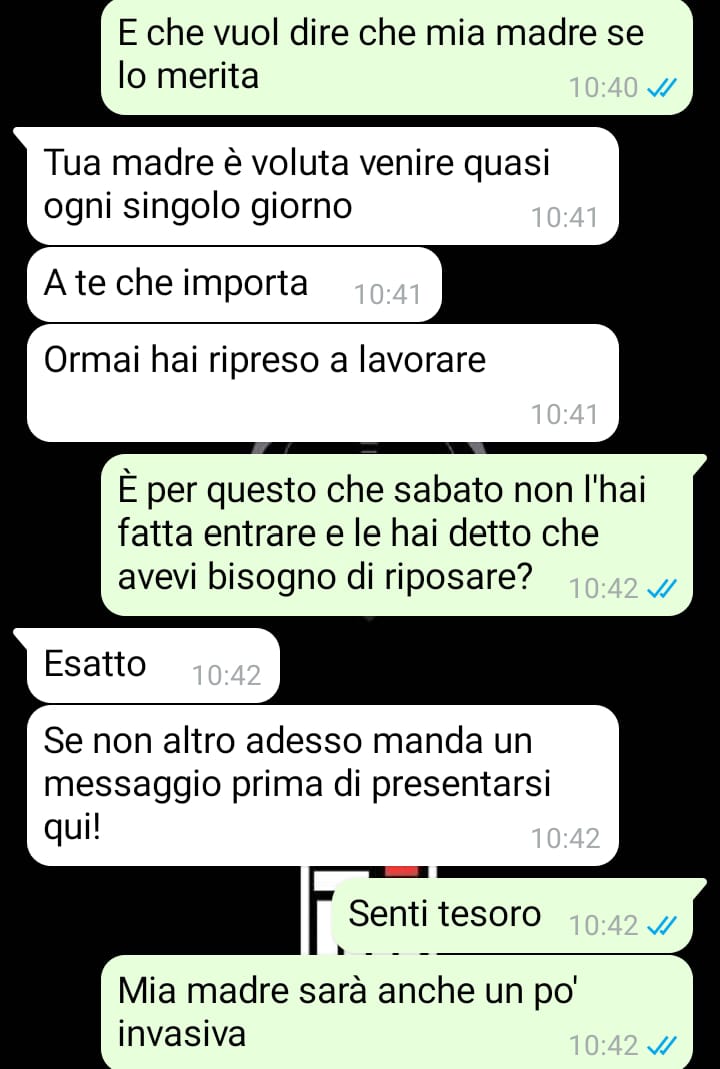720x1069 pixels.
Task: Tap the 10:41 timestamp under 'ogni singolo giorno'
Action: point(565,218)
